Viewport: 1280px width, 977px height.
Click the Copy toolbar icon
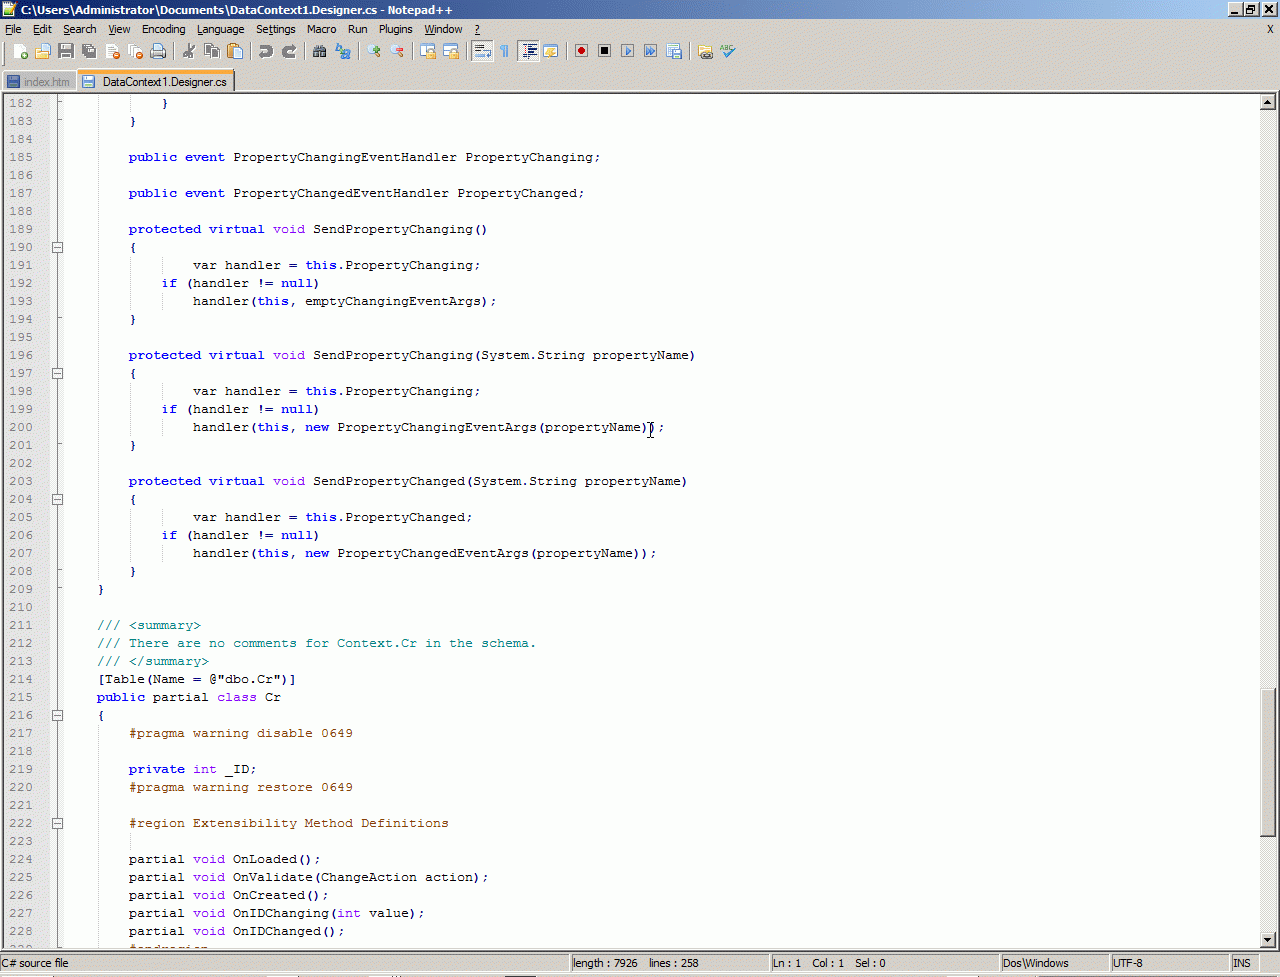pos(211,51)
